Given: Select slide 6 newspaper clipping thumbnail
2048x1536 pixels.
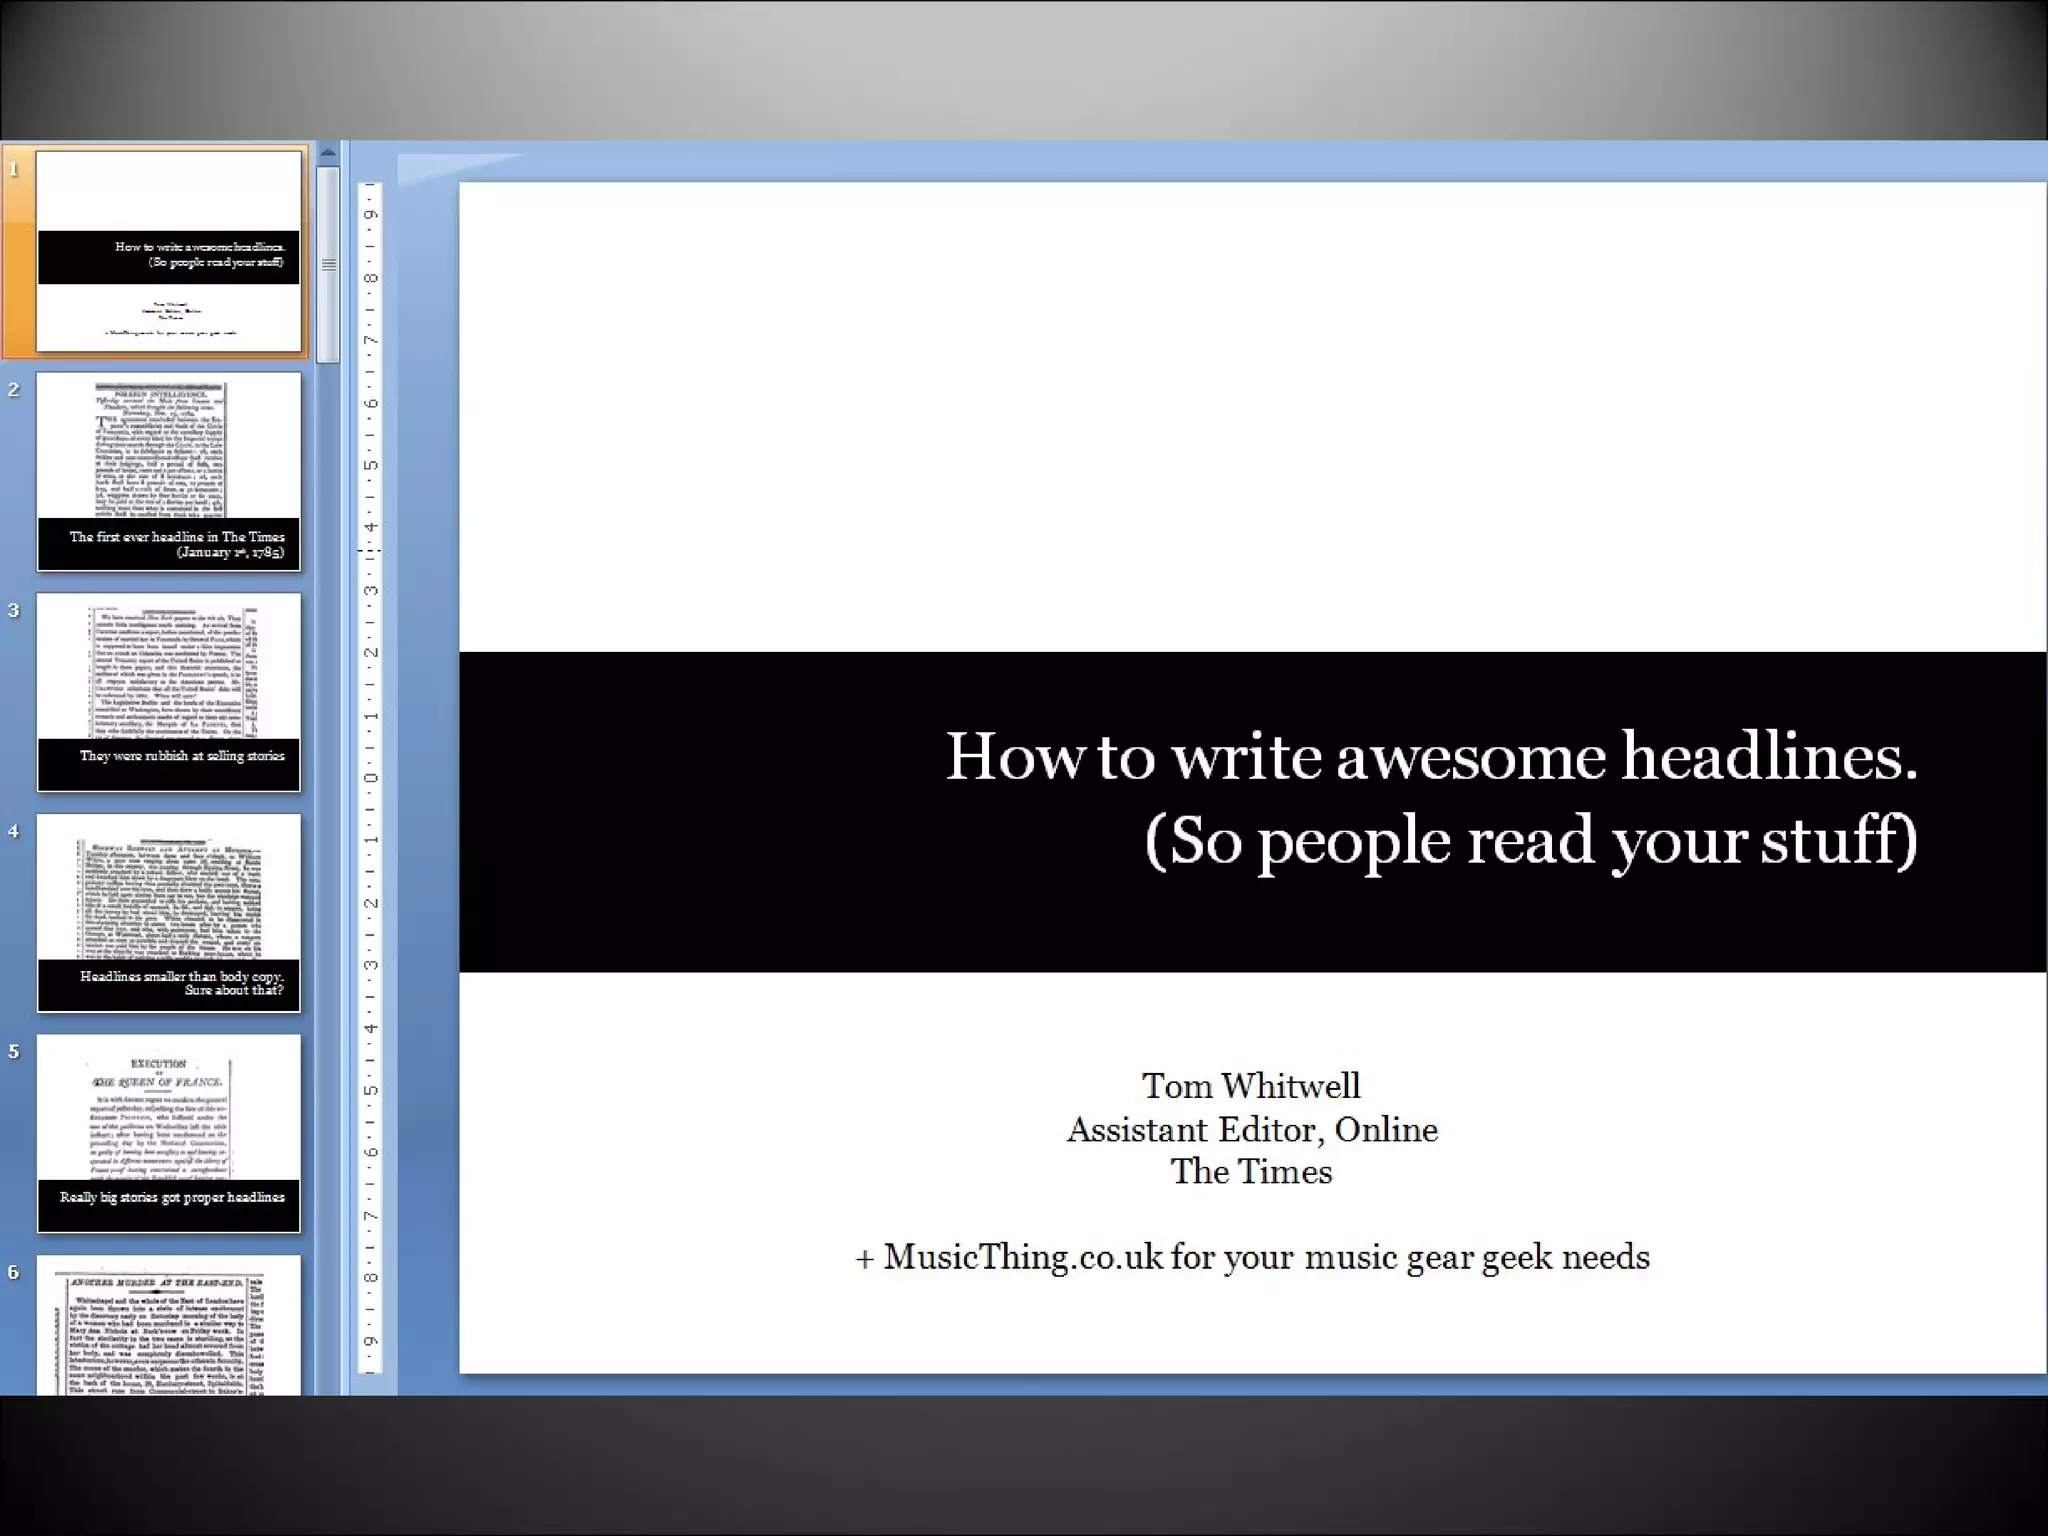Looking at the screenshot, I should pyautogui.click(x=168, y=1325).
